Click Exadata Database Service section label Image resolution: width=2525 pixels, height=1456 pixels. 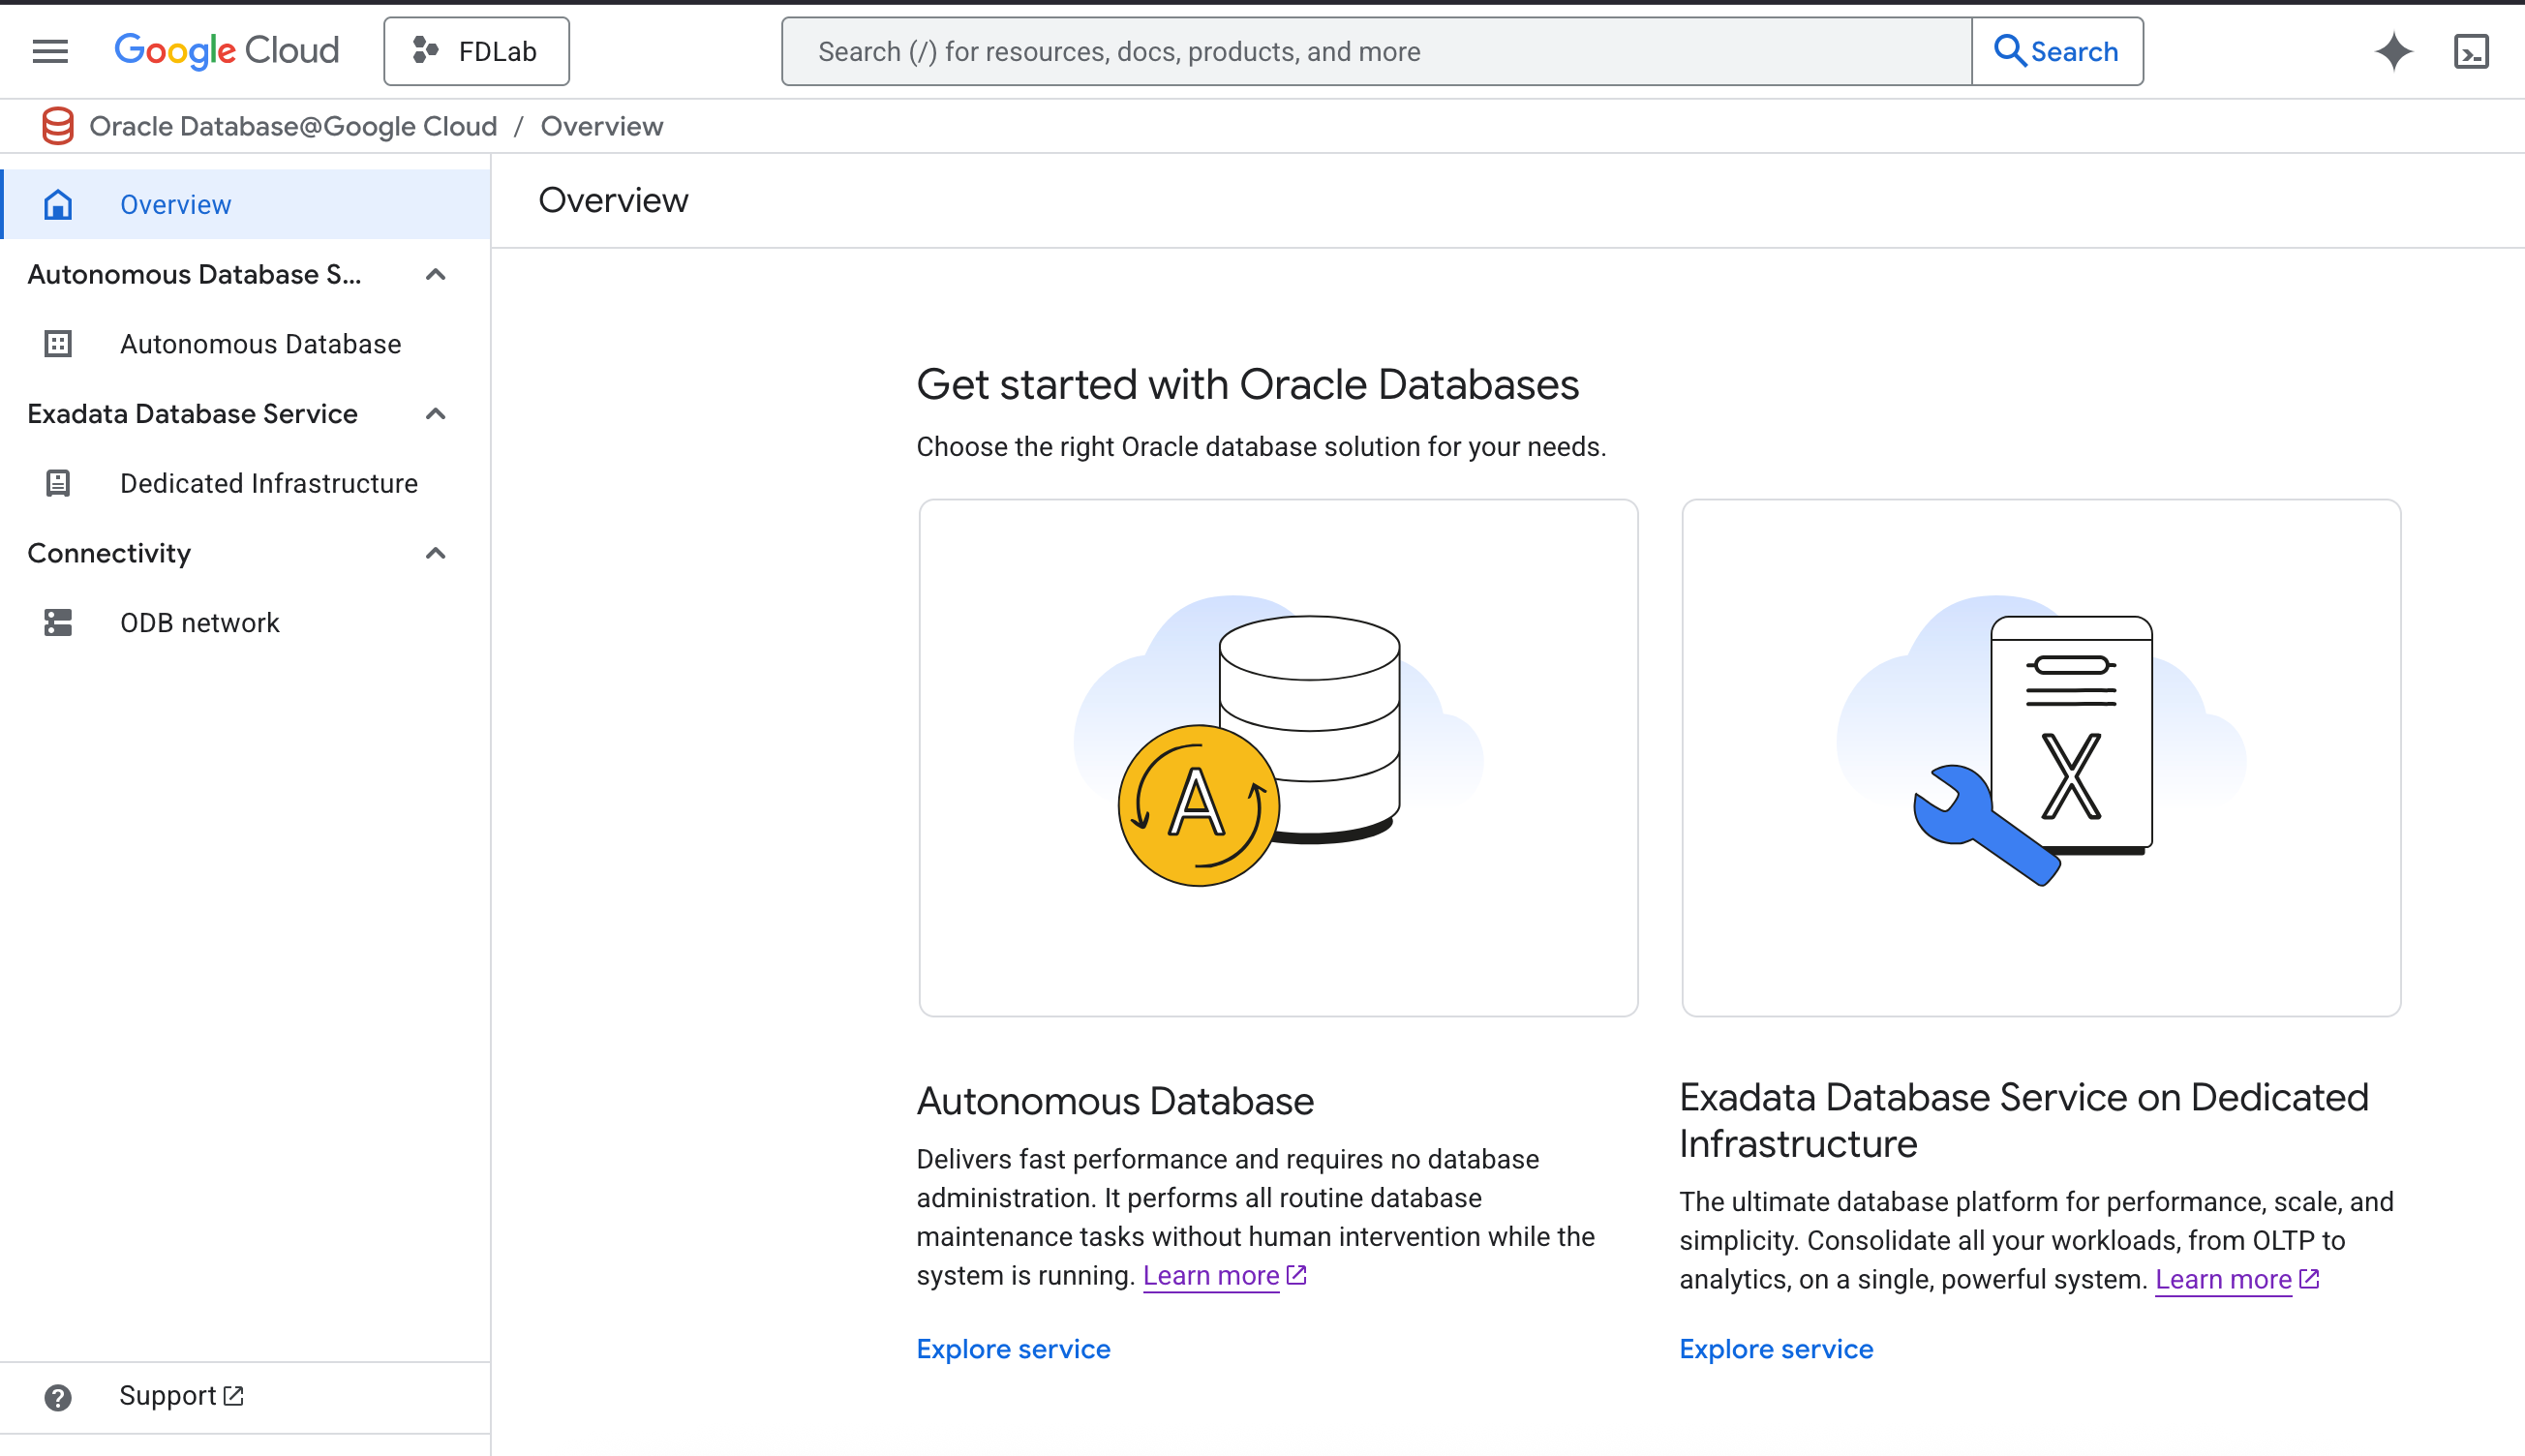(x=193, y=413)
